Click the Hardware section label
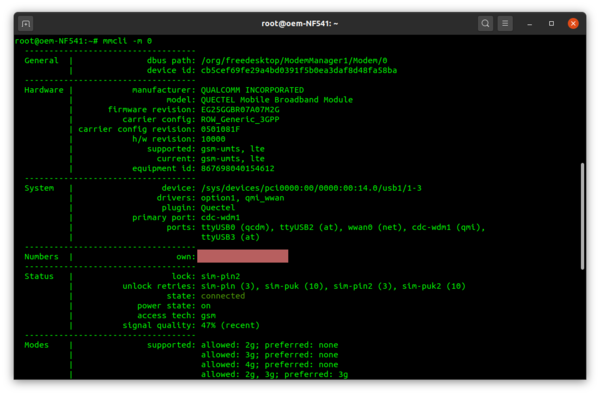This screenshot has height=395, width=600. [44, 90]
